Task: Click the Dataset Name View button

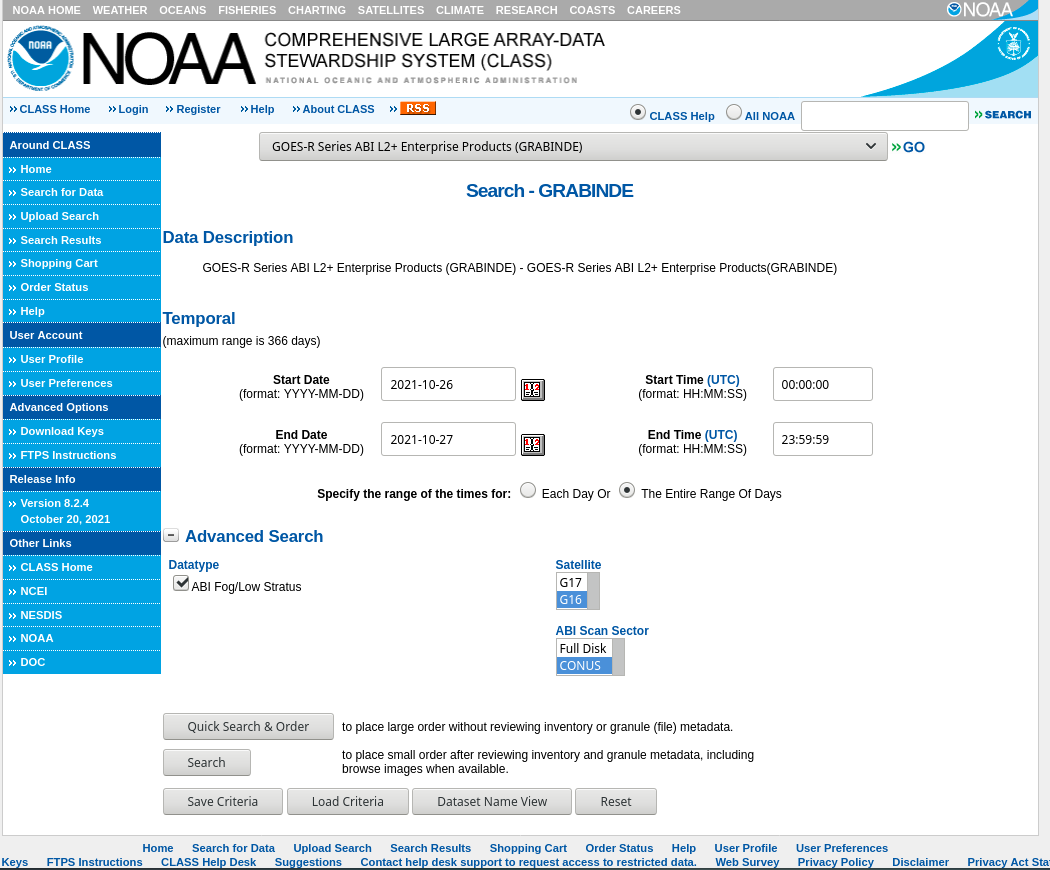Action: coord(492,802)
